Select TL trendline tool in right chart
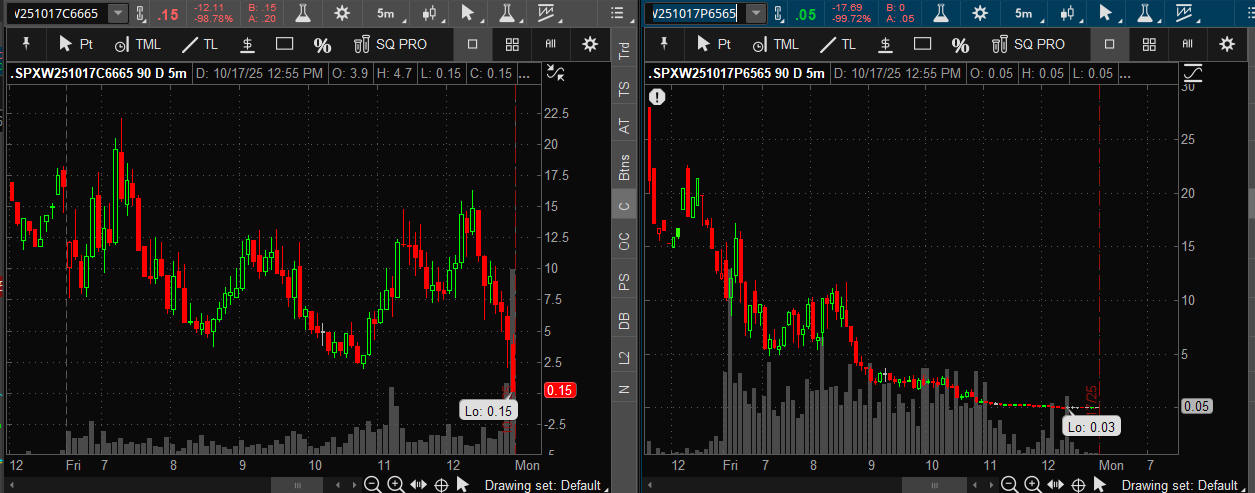1255x493 pixels. (838, 44)
